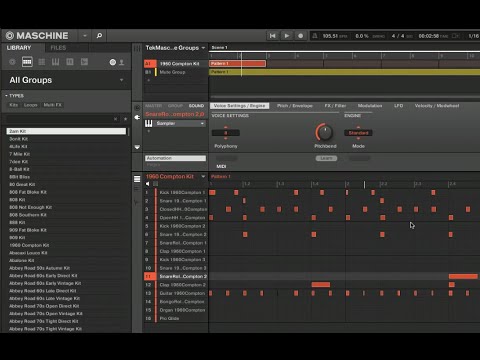Restart playback from the beginning
Viewport: 480px width, 360px height.
(x=272, y=36)
